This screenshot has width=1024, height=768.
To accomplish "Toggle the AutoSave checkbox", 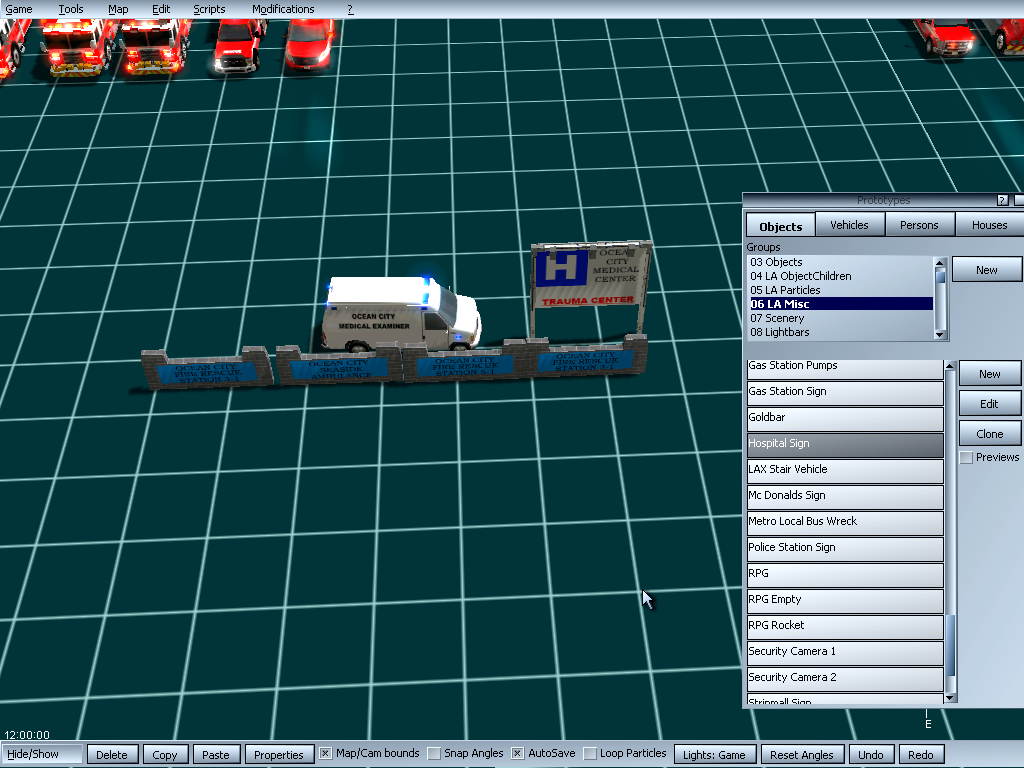I will [517, 754].
